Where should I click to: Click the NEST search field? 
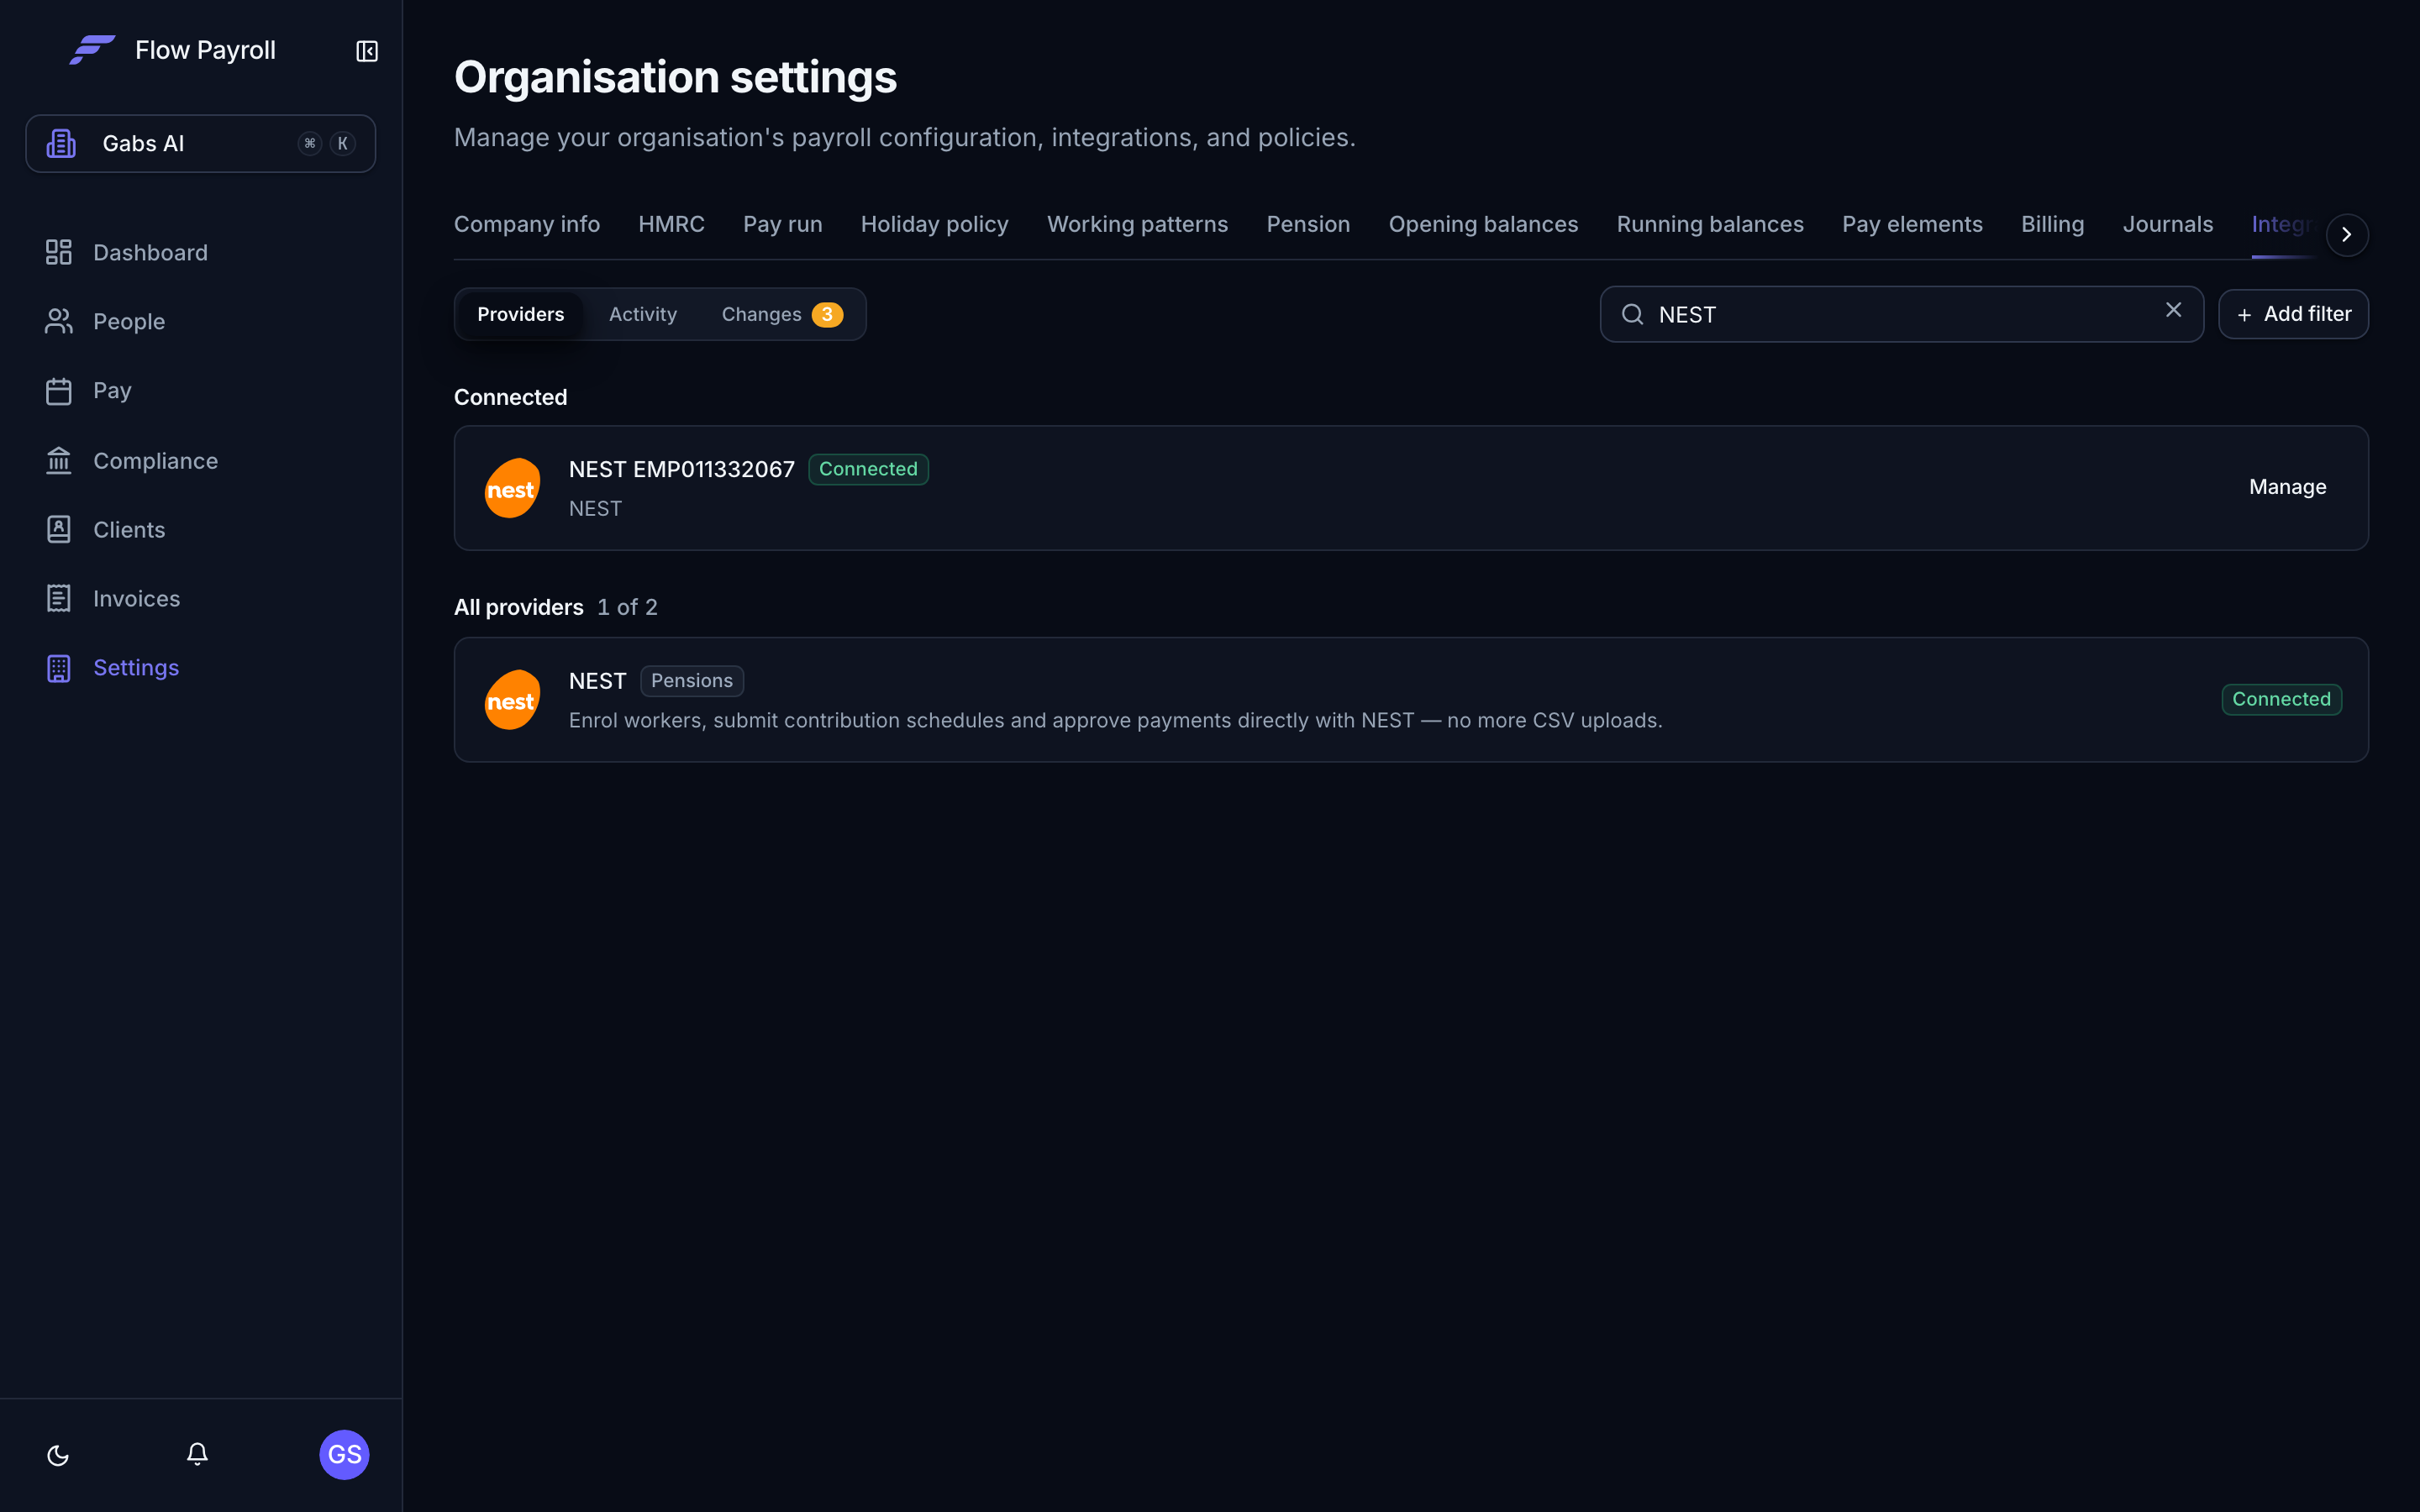coord(1901,314)
